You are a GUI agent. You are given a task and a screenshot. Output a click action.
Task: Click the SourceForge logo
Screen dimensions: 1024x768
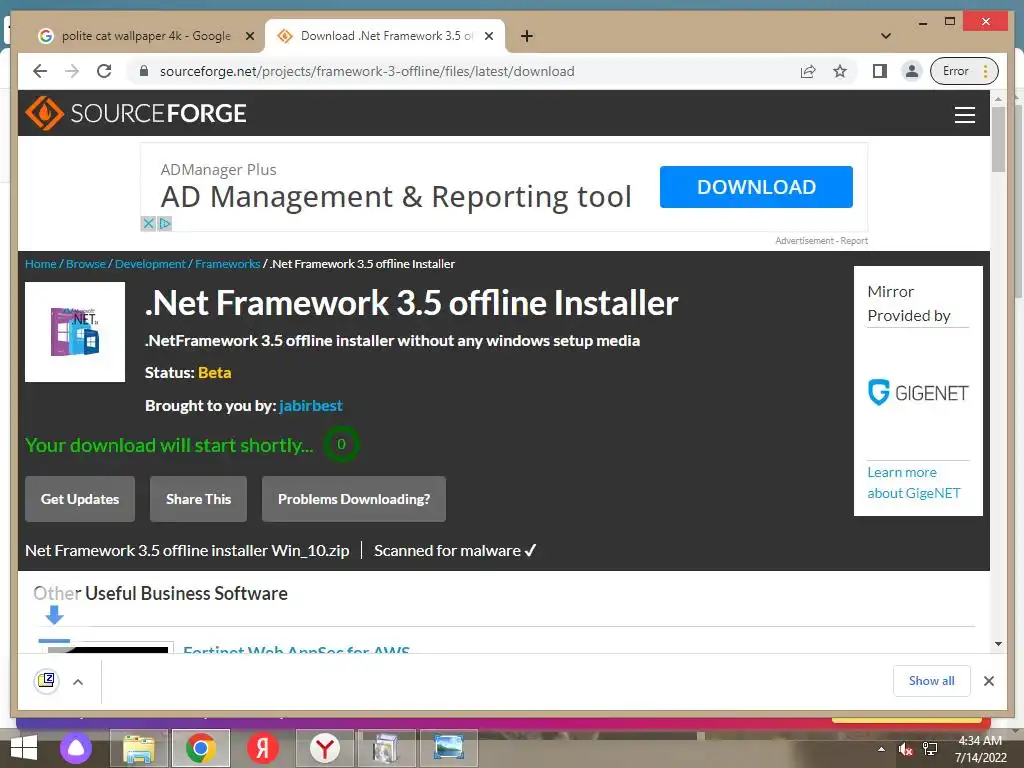coord(136,113)
